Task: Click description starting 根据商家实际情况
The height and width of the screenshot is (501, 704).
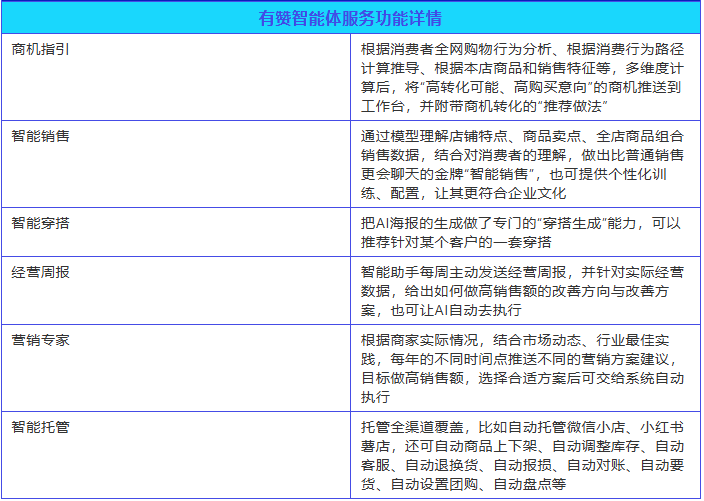Action: coord(522,369)
